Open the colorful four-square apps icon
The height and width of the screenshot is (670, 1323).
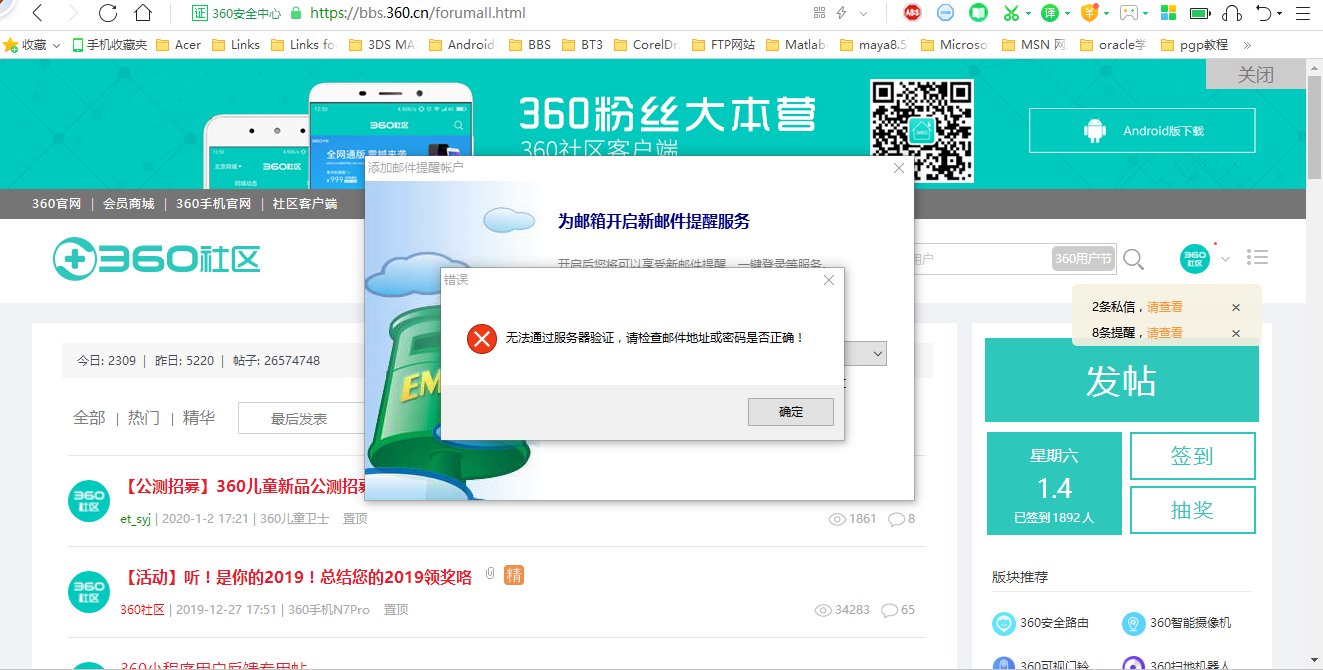[1168, 13]
